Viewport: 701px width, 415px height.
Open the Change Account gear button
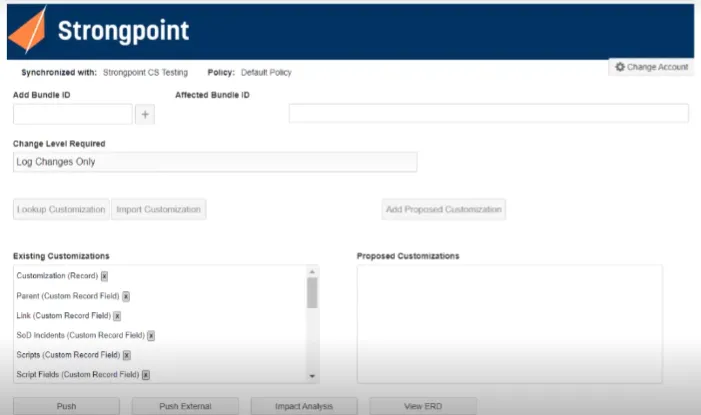pyautogui.click(x=651, y=67)
